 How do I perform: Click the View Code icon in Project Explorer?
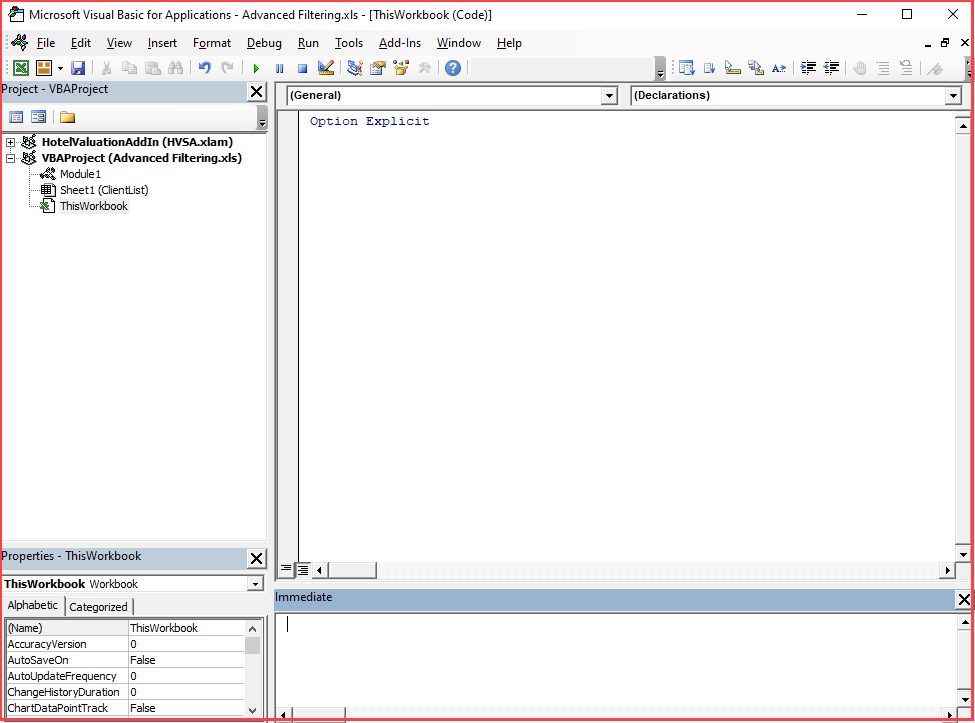click(18, 117)
